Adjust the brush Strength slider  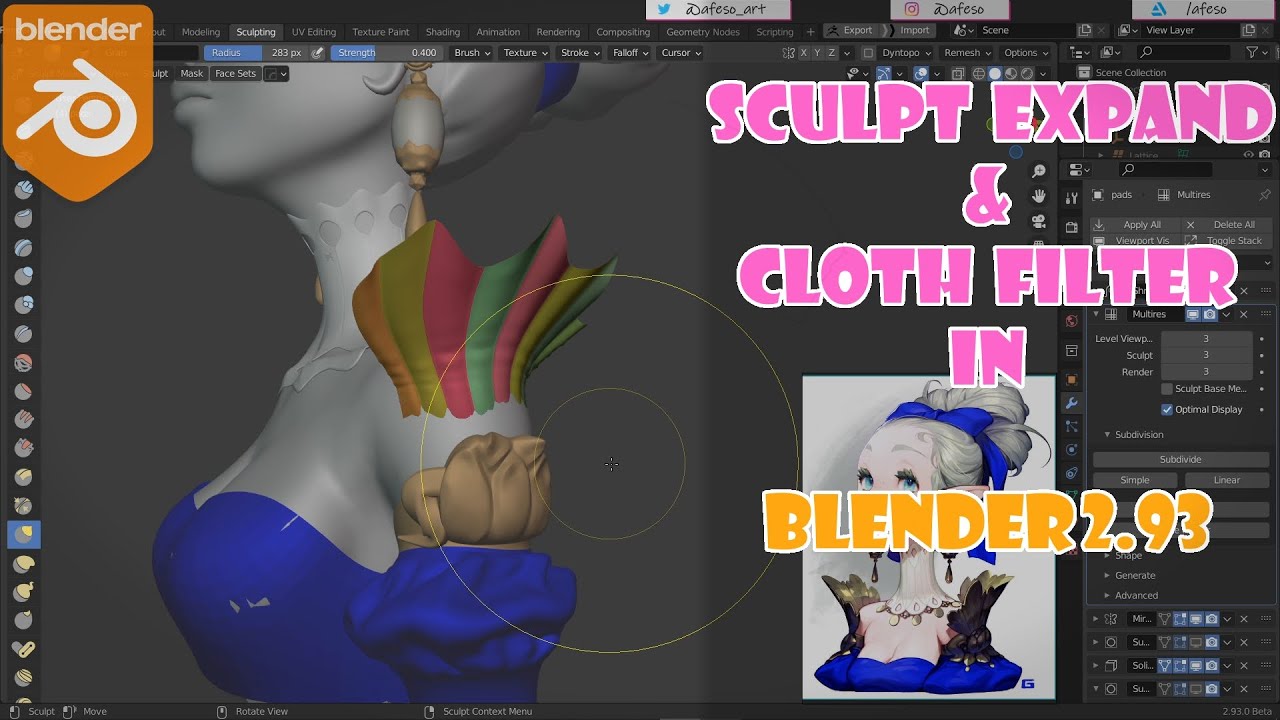[386, 53]
